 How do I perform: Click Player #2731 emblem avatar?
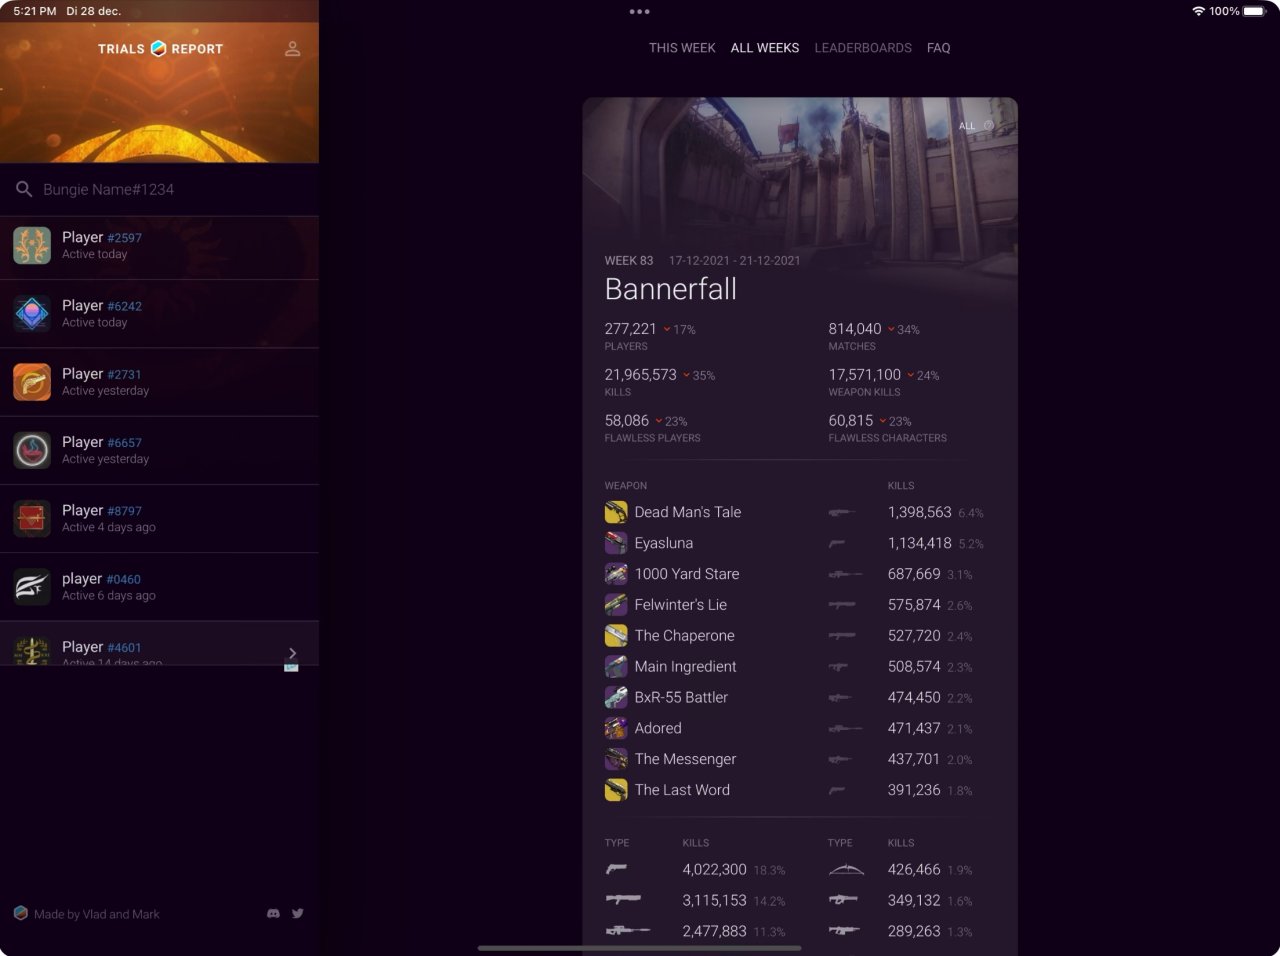point(32,382)
